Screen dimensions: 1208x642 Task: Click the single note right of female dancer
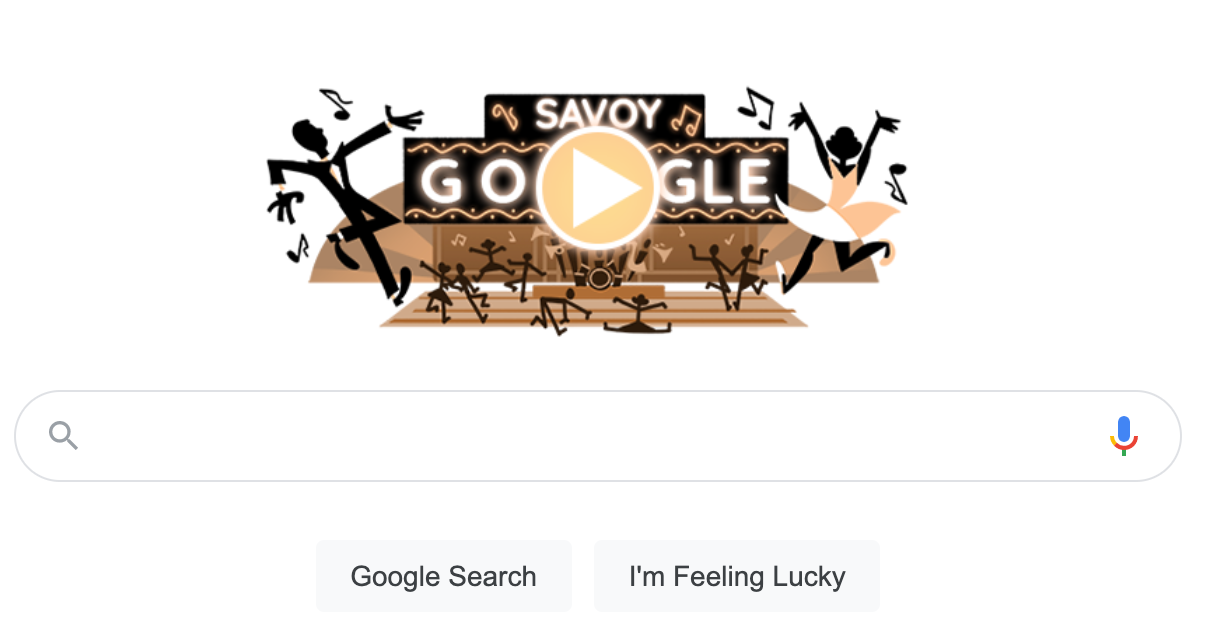[895, 183]
